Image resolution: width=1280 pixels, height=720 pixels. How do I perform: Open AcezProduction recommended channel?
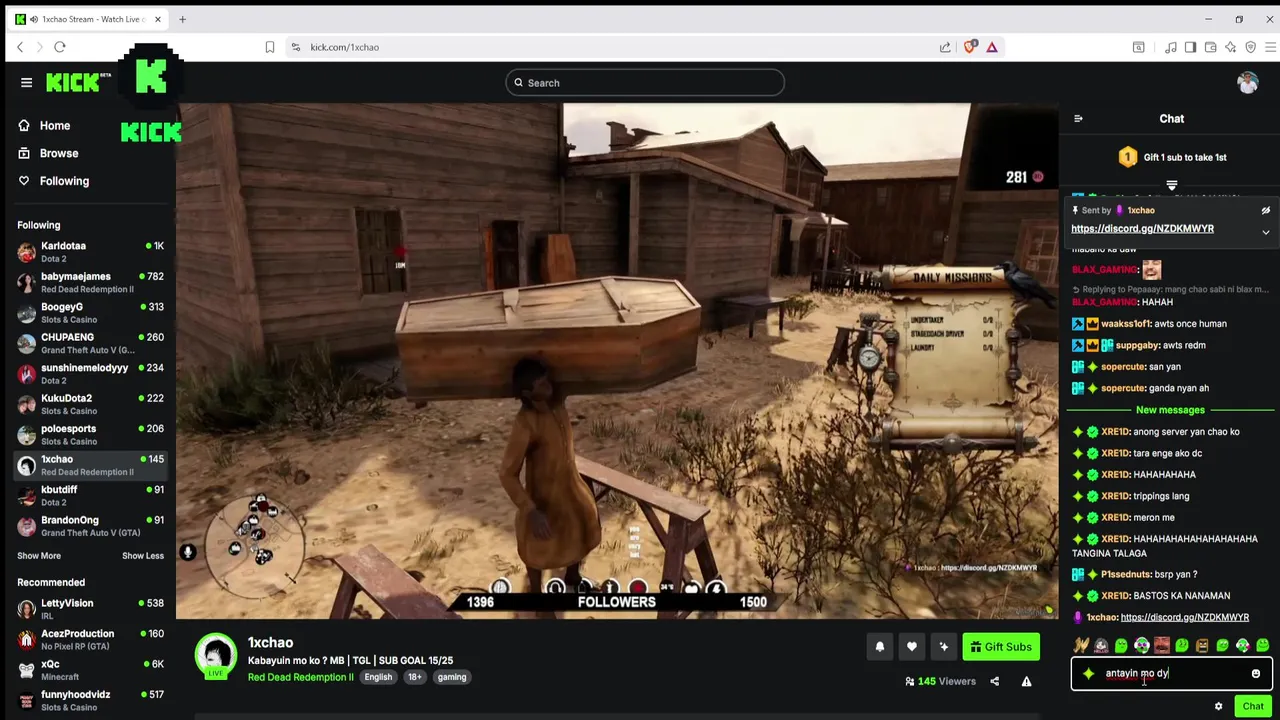(x=90, y=640)
